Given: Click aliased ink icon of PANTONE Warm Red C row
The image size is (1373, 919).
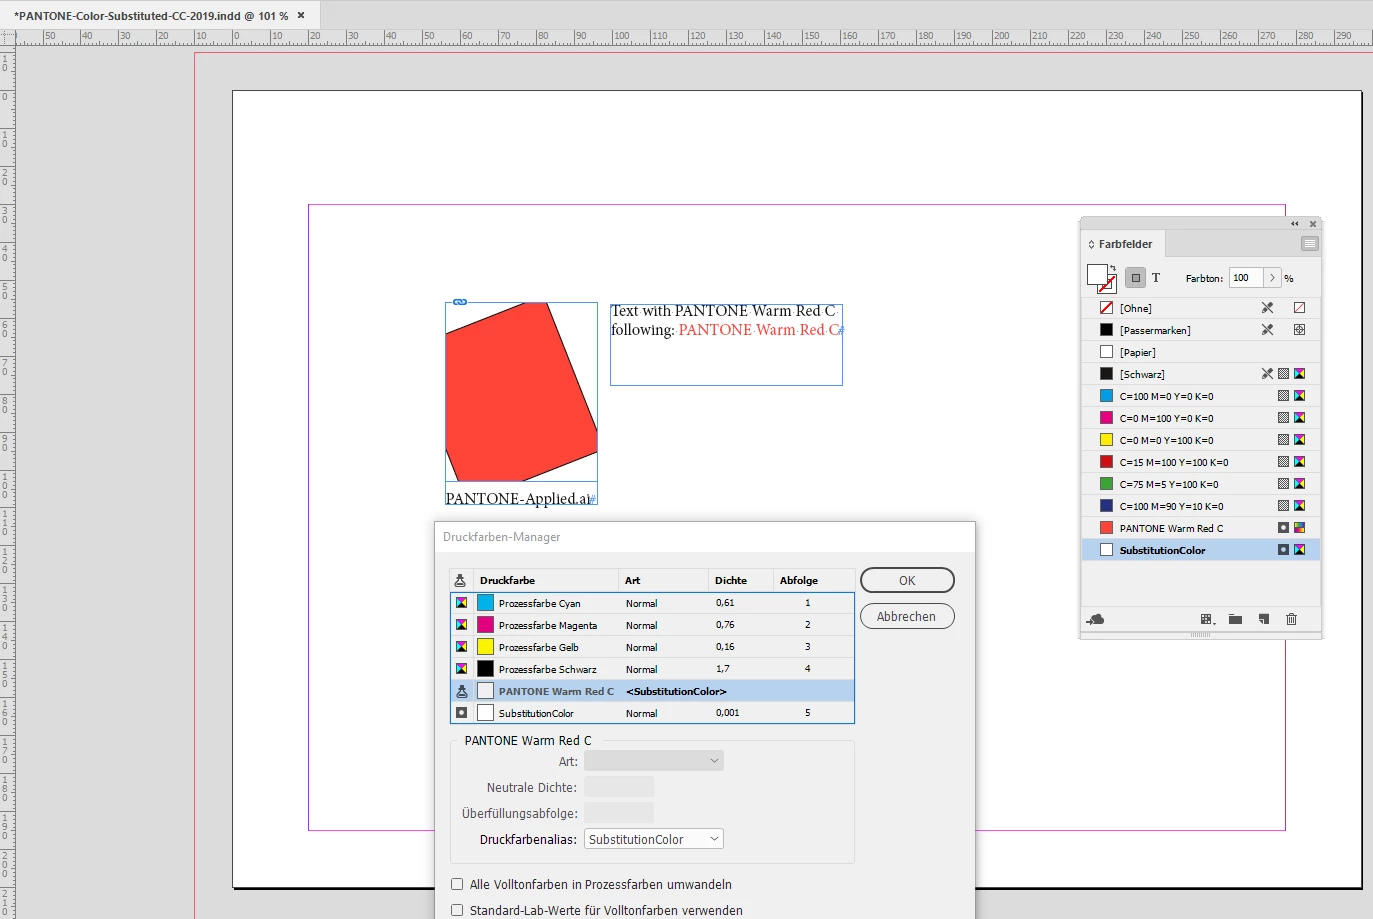Looking at the screenshot, I should [x=461, y=691].
